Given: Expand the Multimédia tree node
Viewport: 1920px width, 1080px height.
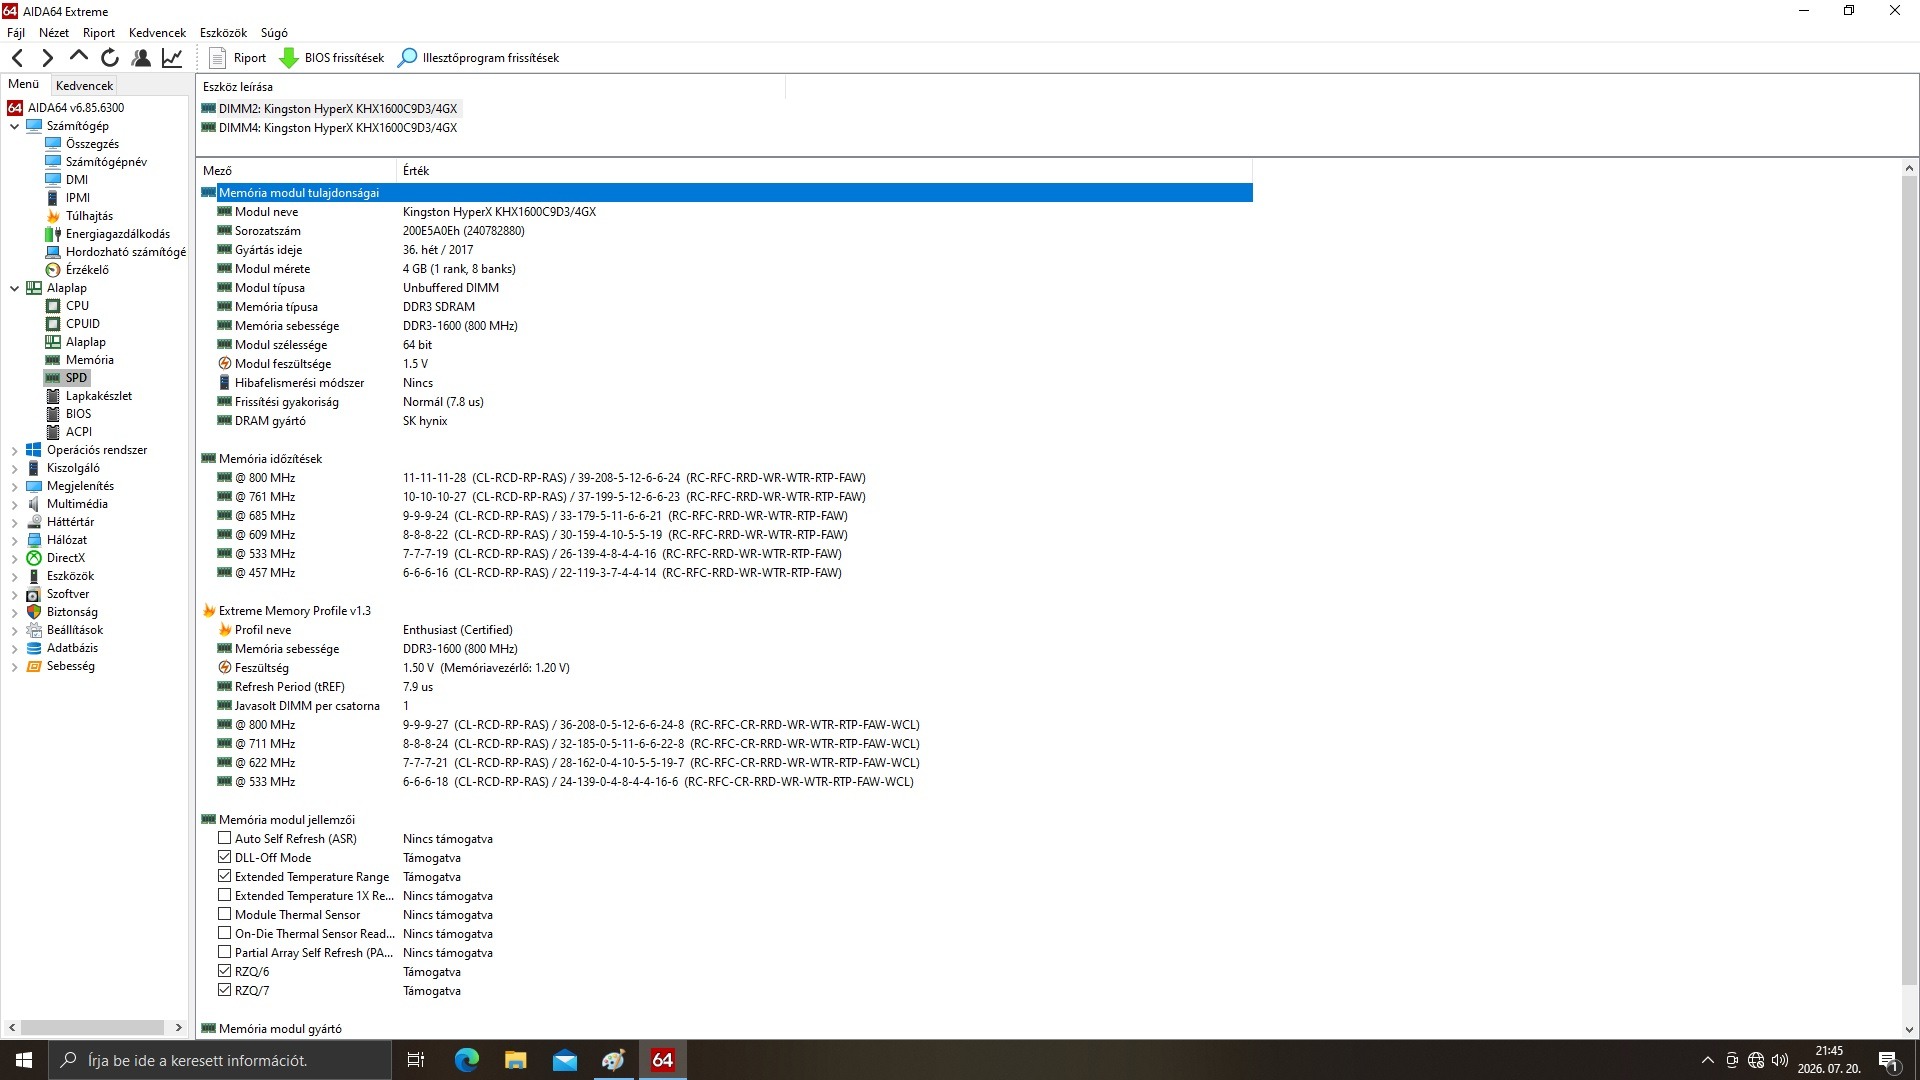Looking at the screenshot, I should tap(14, 504).
